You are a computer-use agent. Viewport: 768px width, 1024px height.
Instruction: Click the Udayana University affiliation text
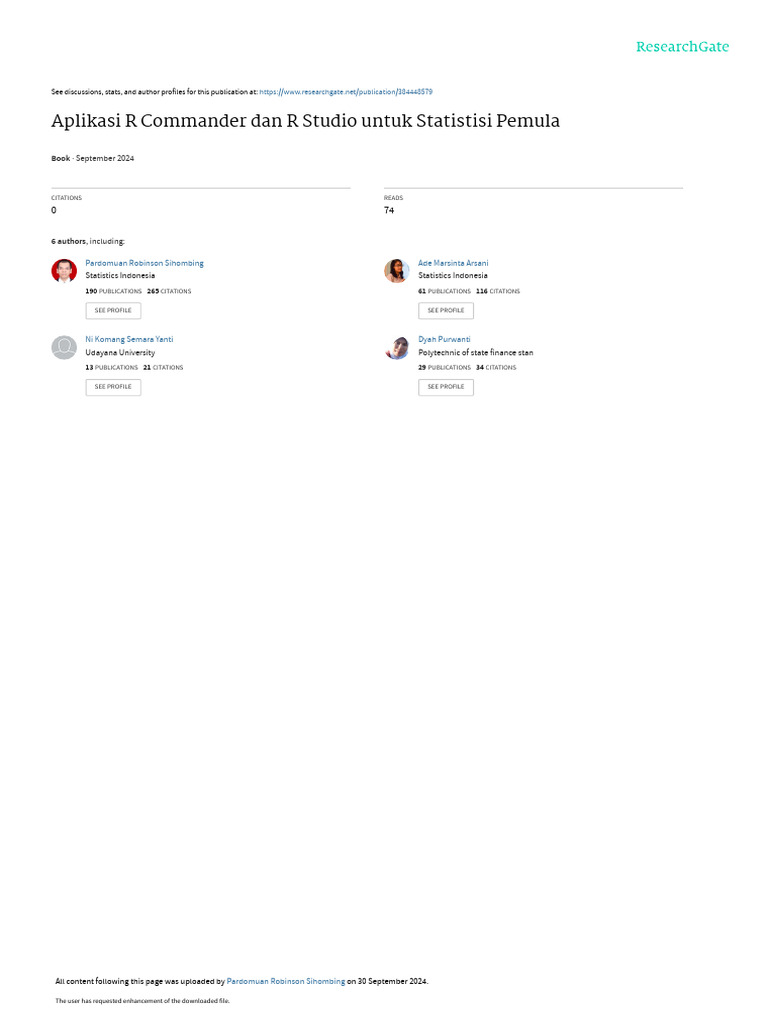[x=120, y=353]
